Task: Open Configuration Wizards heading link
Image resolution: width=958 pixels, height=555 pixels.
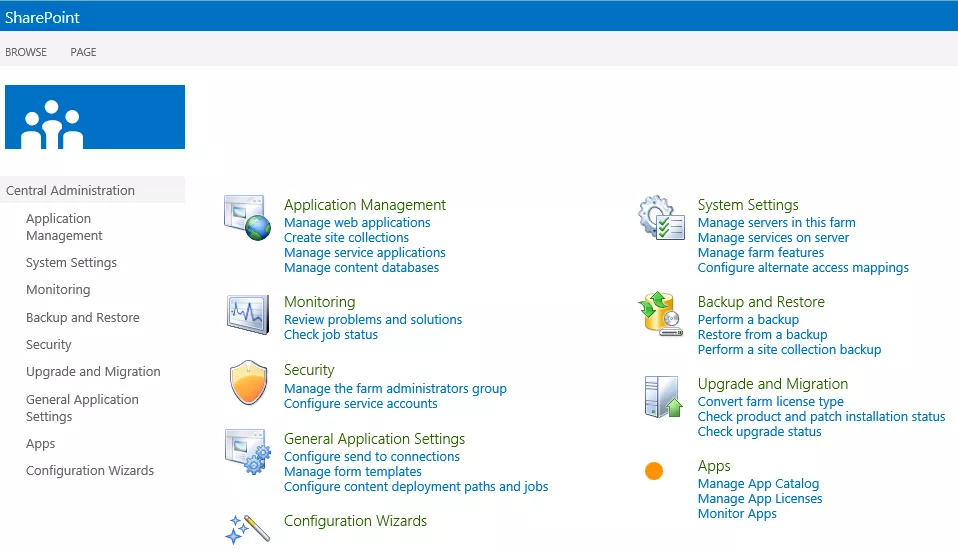Action: pos(355,520)
